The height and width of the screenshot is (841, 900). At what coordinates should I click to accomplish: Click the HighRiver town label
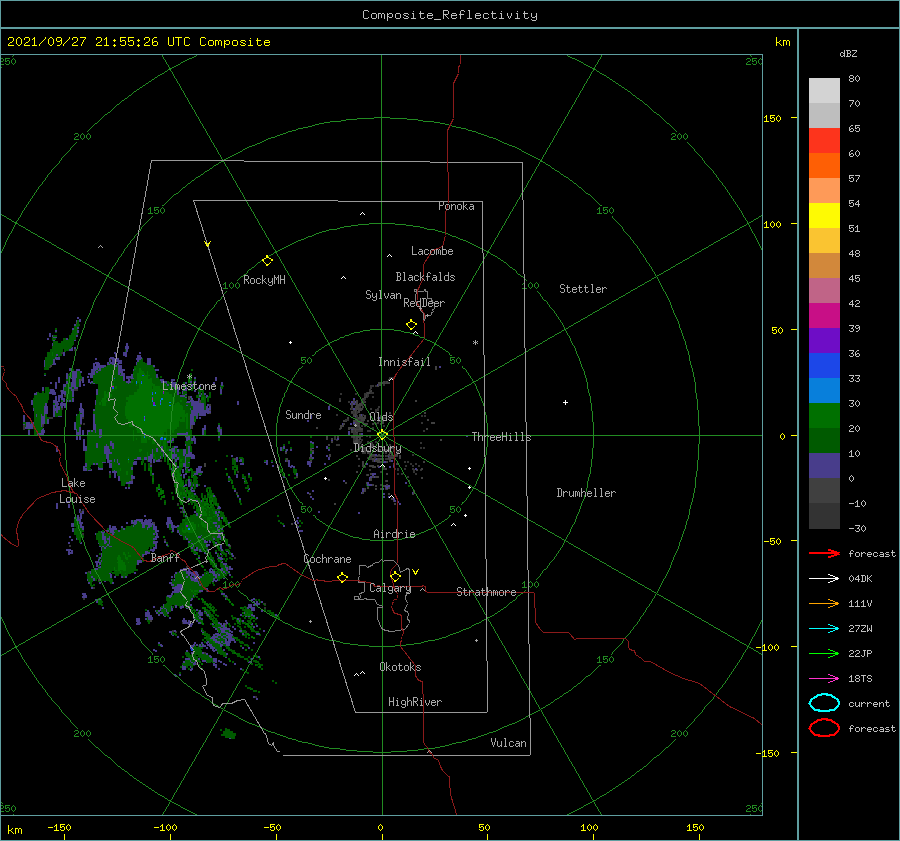[415, 702]
